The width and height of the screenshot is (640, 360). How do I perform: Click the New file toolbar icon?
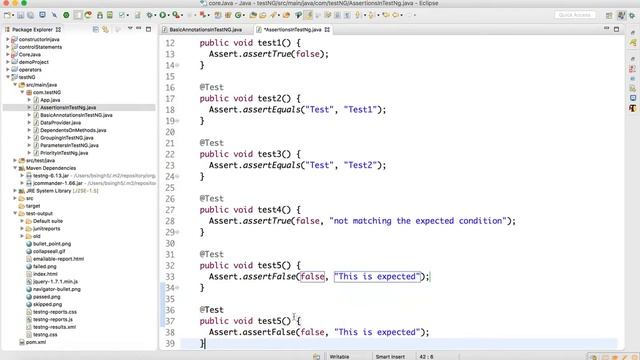(7, 15)
